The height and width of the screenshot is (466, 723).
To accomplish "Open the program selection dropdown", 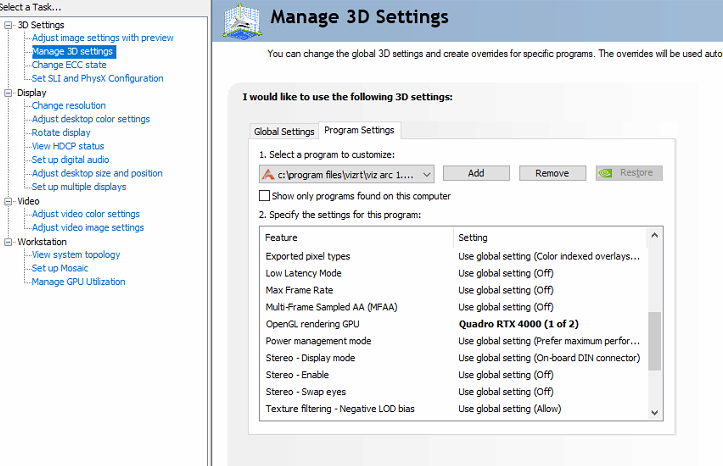I will (x=427, y=173).
